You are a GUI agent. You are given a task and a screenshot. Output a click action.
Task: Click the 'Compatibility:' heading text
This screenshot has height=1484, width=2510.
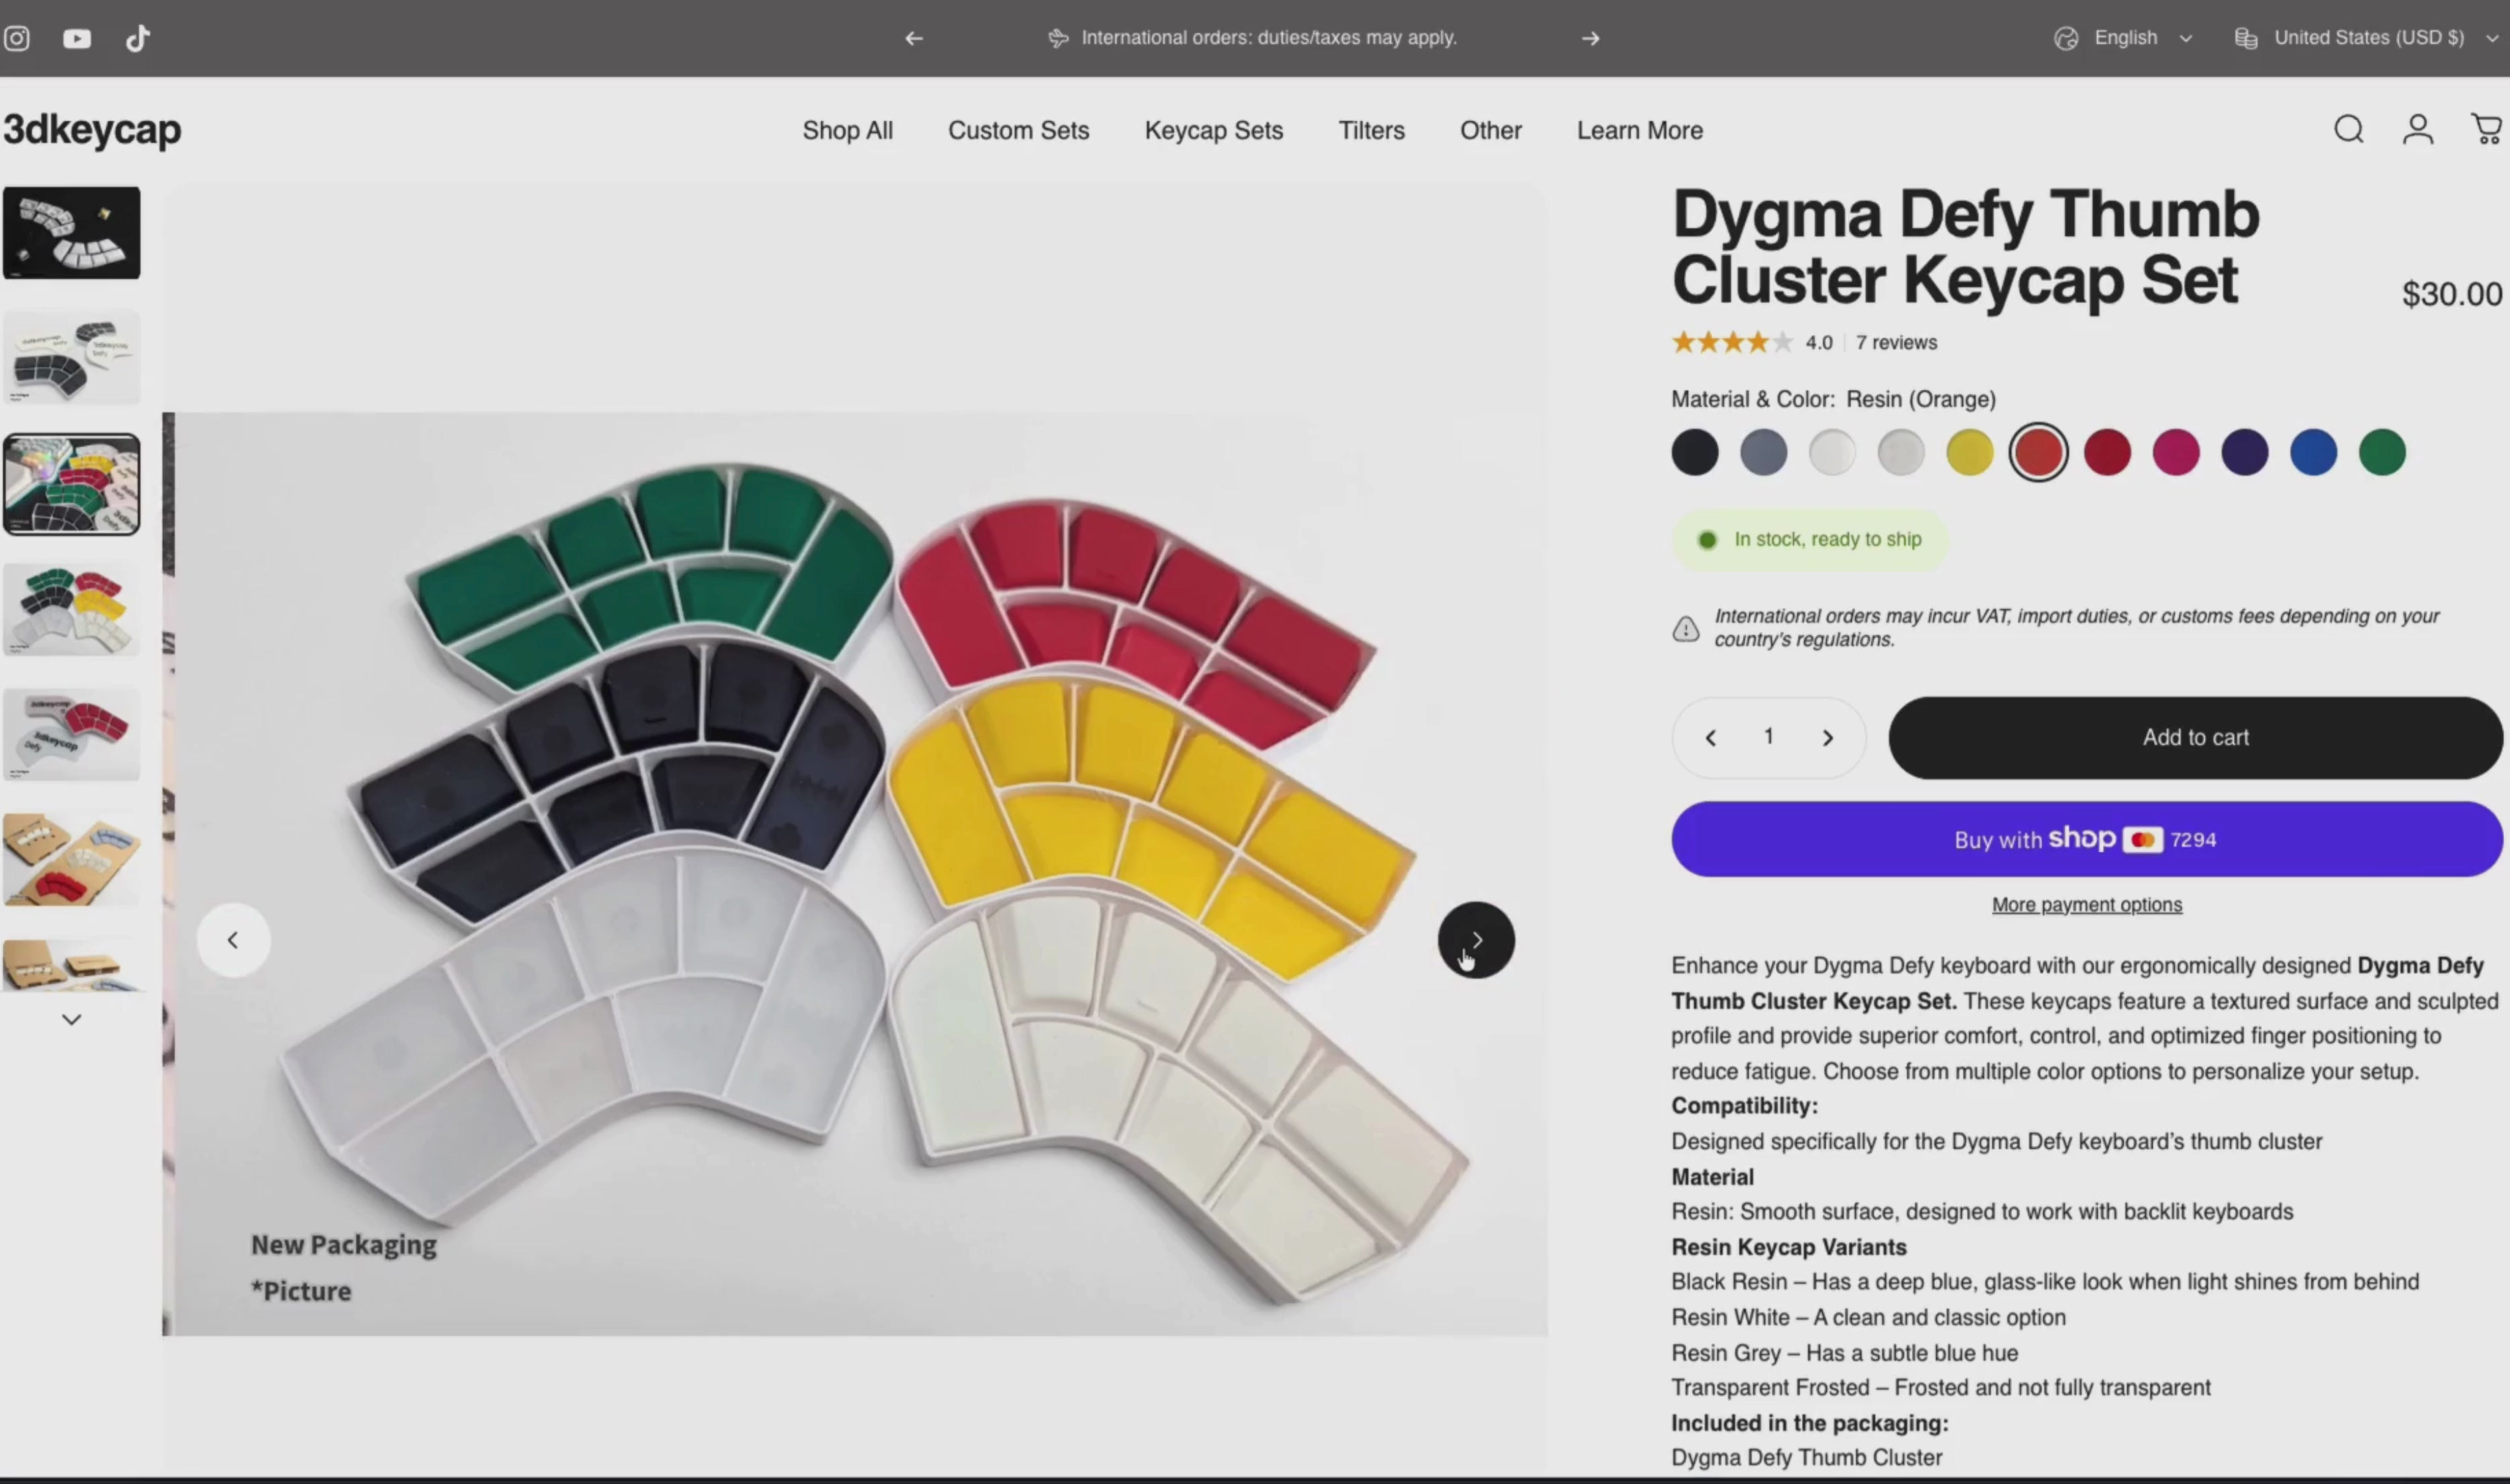pos(1744,1106)
